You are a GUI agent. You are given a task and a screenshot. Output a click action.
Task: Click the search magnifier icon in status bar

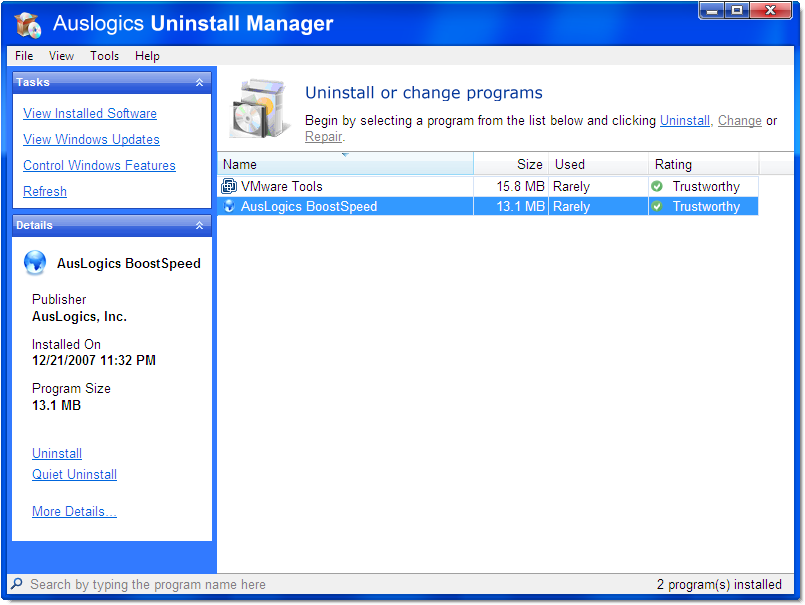point(17,584)
